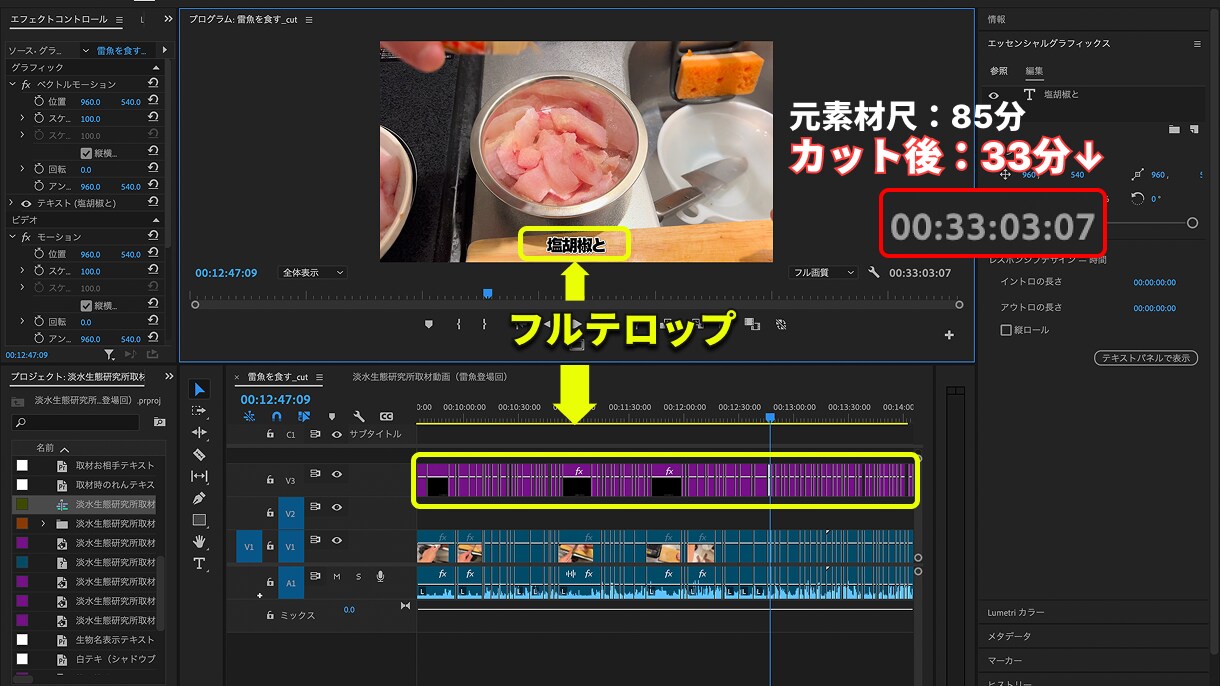Open Timeline Display Settings wrench
Viewport: 1220px width, 686px height.
pos(359,416)
